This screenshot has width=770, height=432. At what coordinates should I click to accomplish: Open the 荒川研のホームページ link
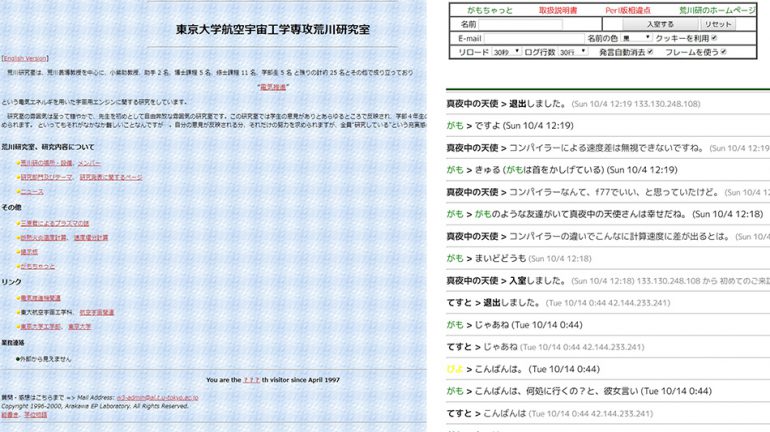click(x=717, y=10)
